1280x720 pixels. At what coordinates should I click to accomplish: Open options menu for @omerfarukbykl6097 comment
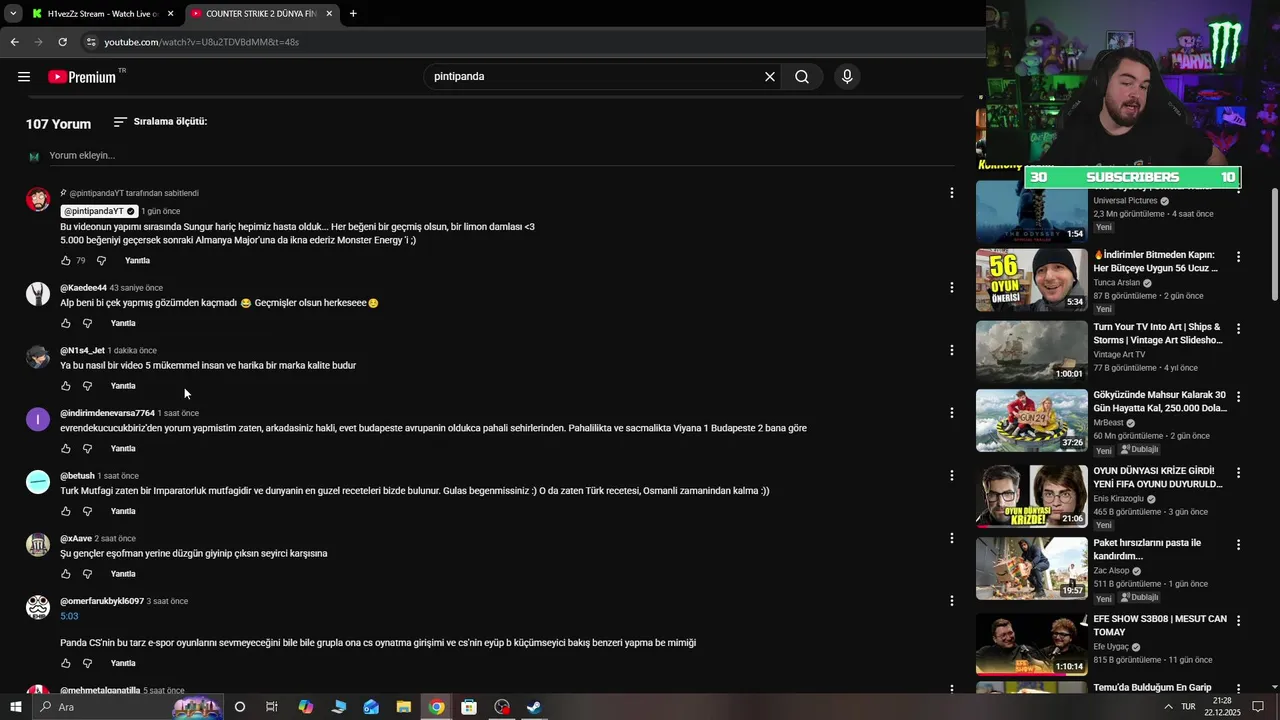point(951,601)
